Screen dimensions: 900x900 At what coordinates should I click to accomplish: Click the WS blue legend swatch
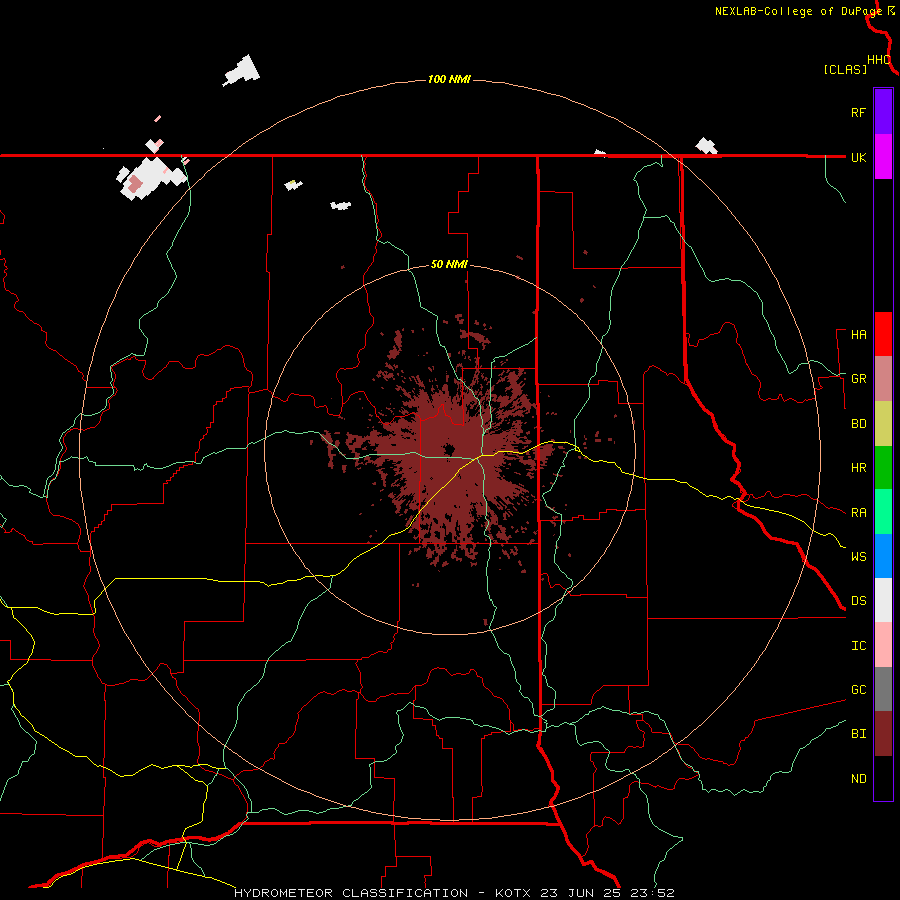pyautogui.click(x=883, y=556)
